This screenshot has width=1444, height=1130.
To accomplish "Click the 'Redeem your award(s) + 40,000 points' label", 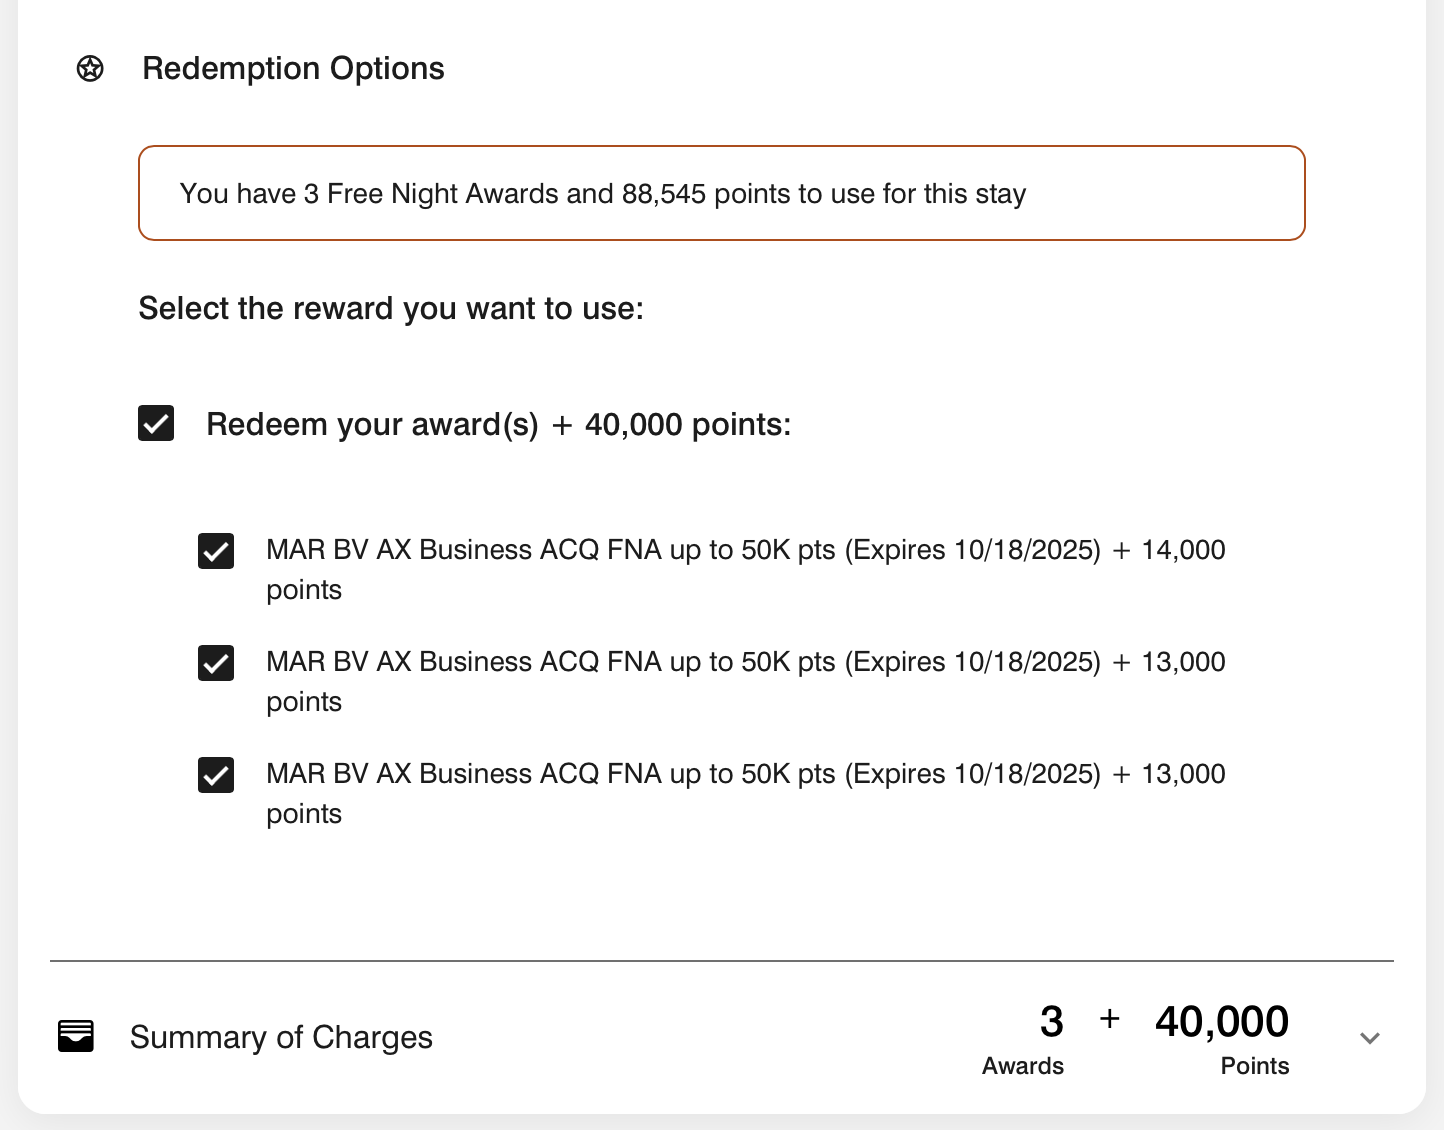I will coord(499,424).
